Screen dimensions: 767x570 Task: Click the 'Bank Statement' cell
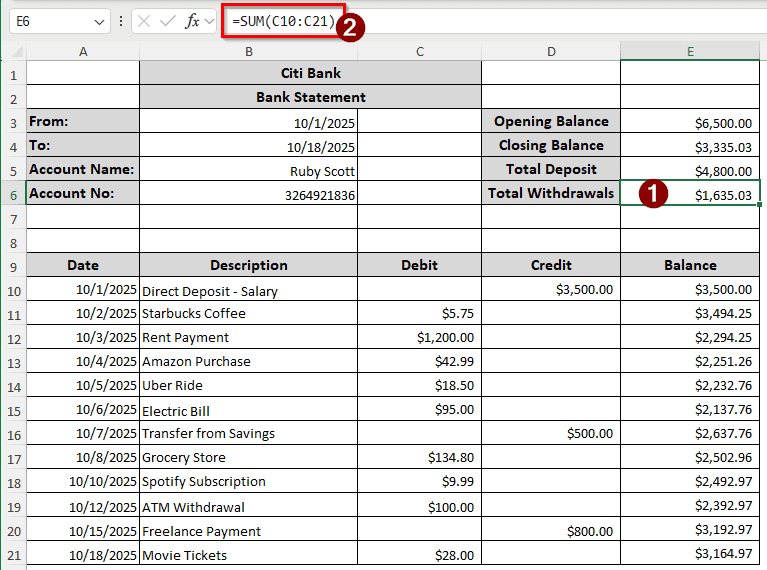tap(311, 97)
